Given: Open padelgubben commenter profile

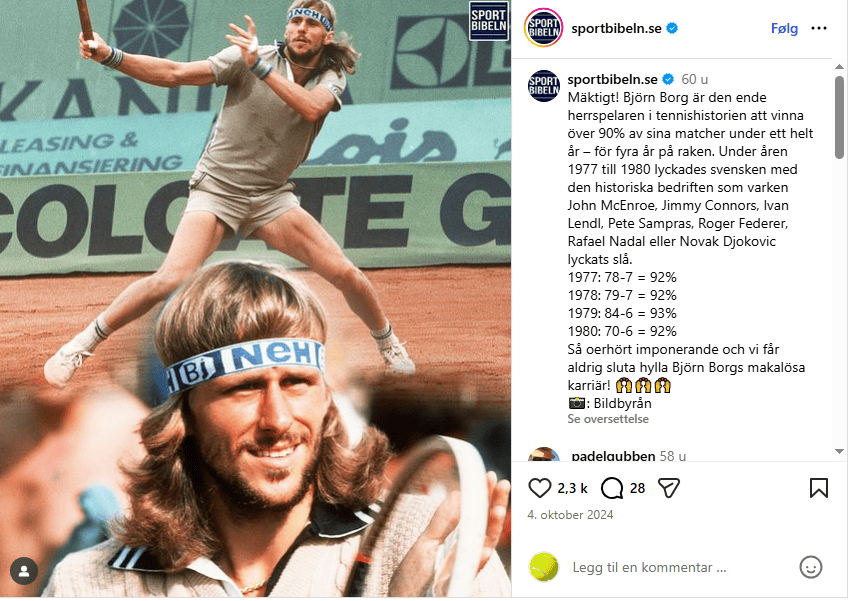Looking at the screenshot, I should pos(613,456).
